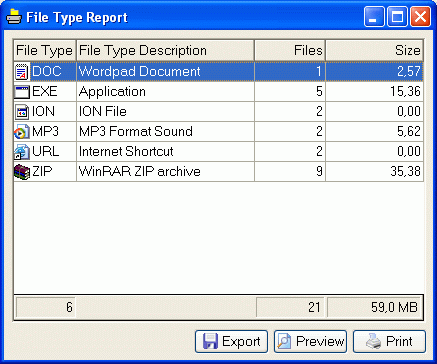This screenshot has height=364, width=437.
Task: Click the printer icon in title bar
Action: coord(14,17)
